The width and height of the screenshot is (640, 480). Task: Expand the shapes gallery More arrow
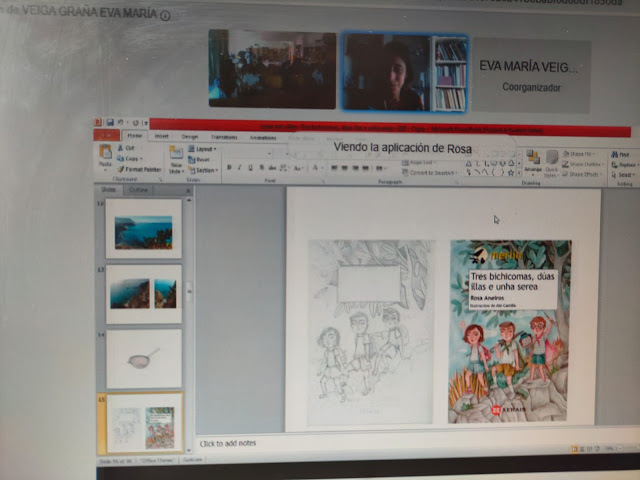(x=519, y=173)
